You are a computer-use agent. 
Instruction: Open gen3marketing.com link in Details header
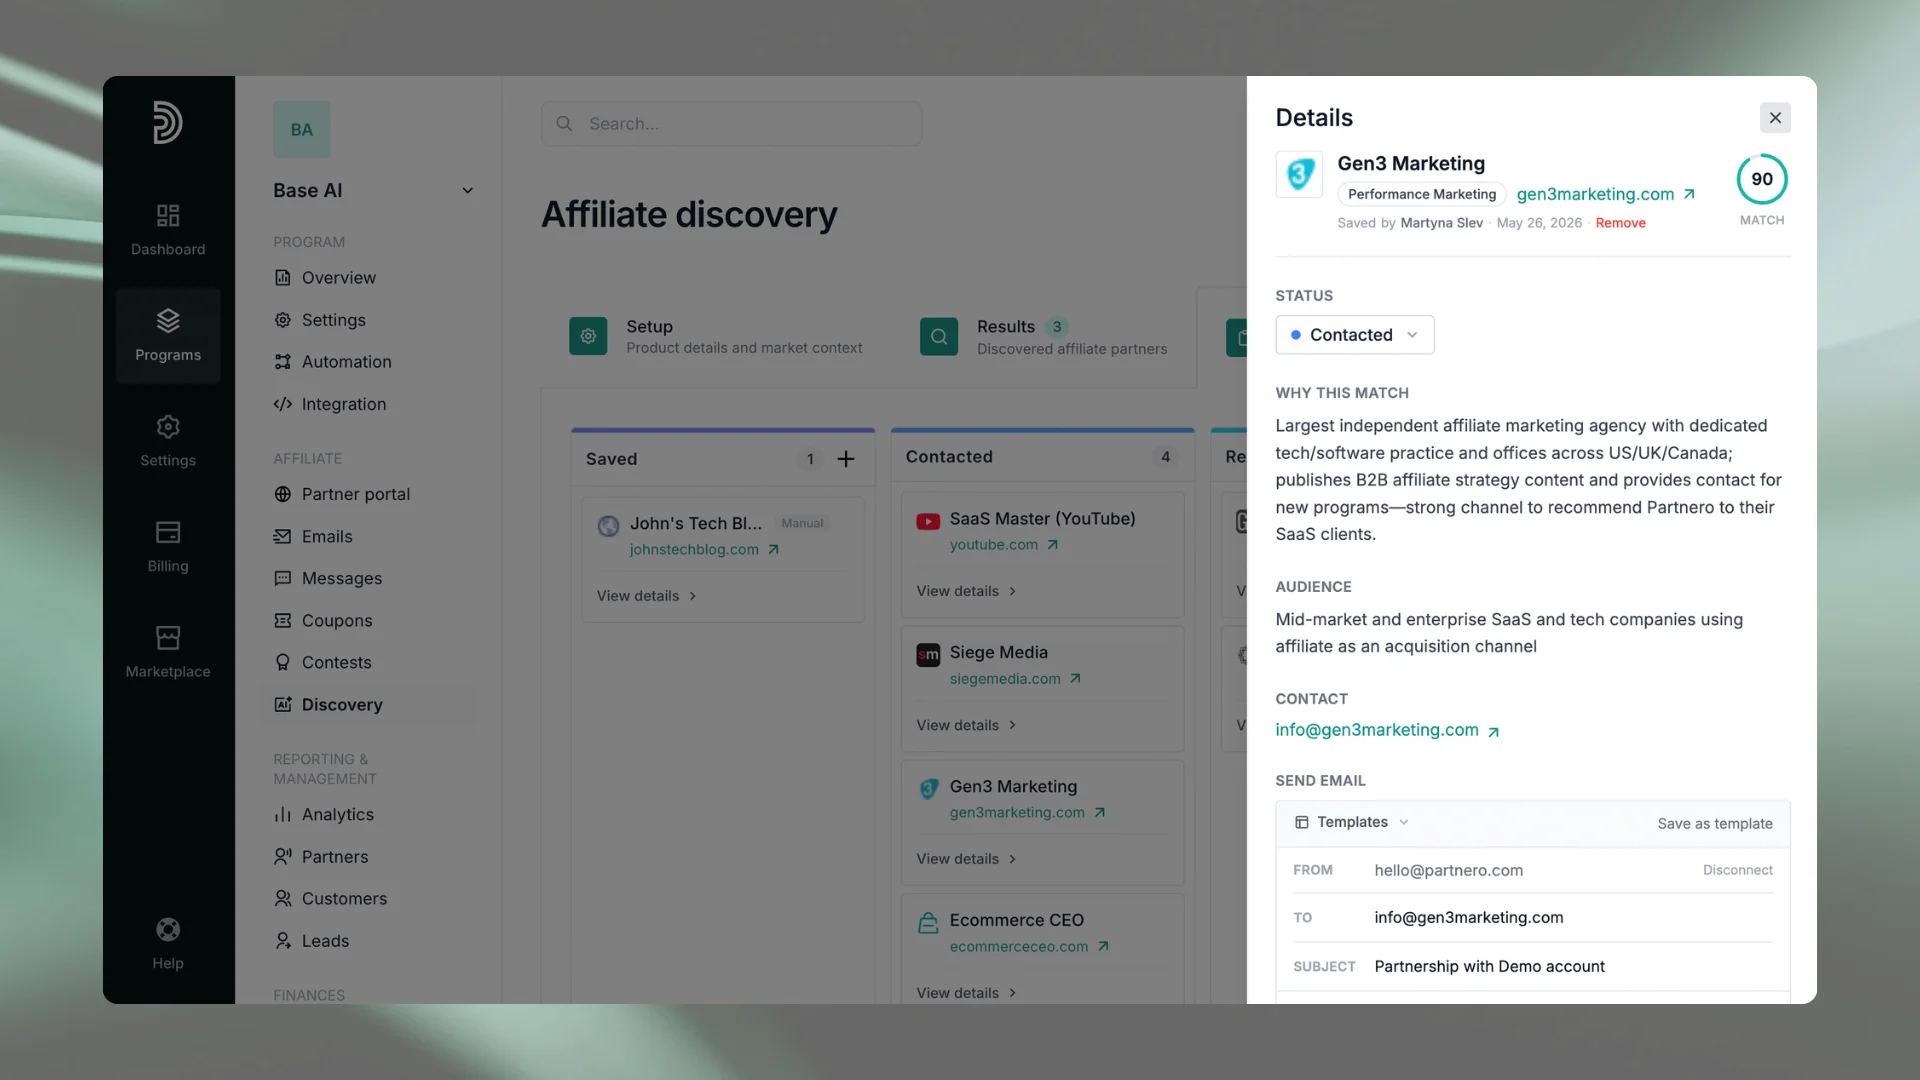(1606, 194)
